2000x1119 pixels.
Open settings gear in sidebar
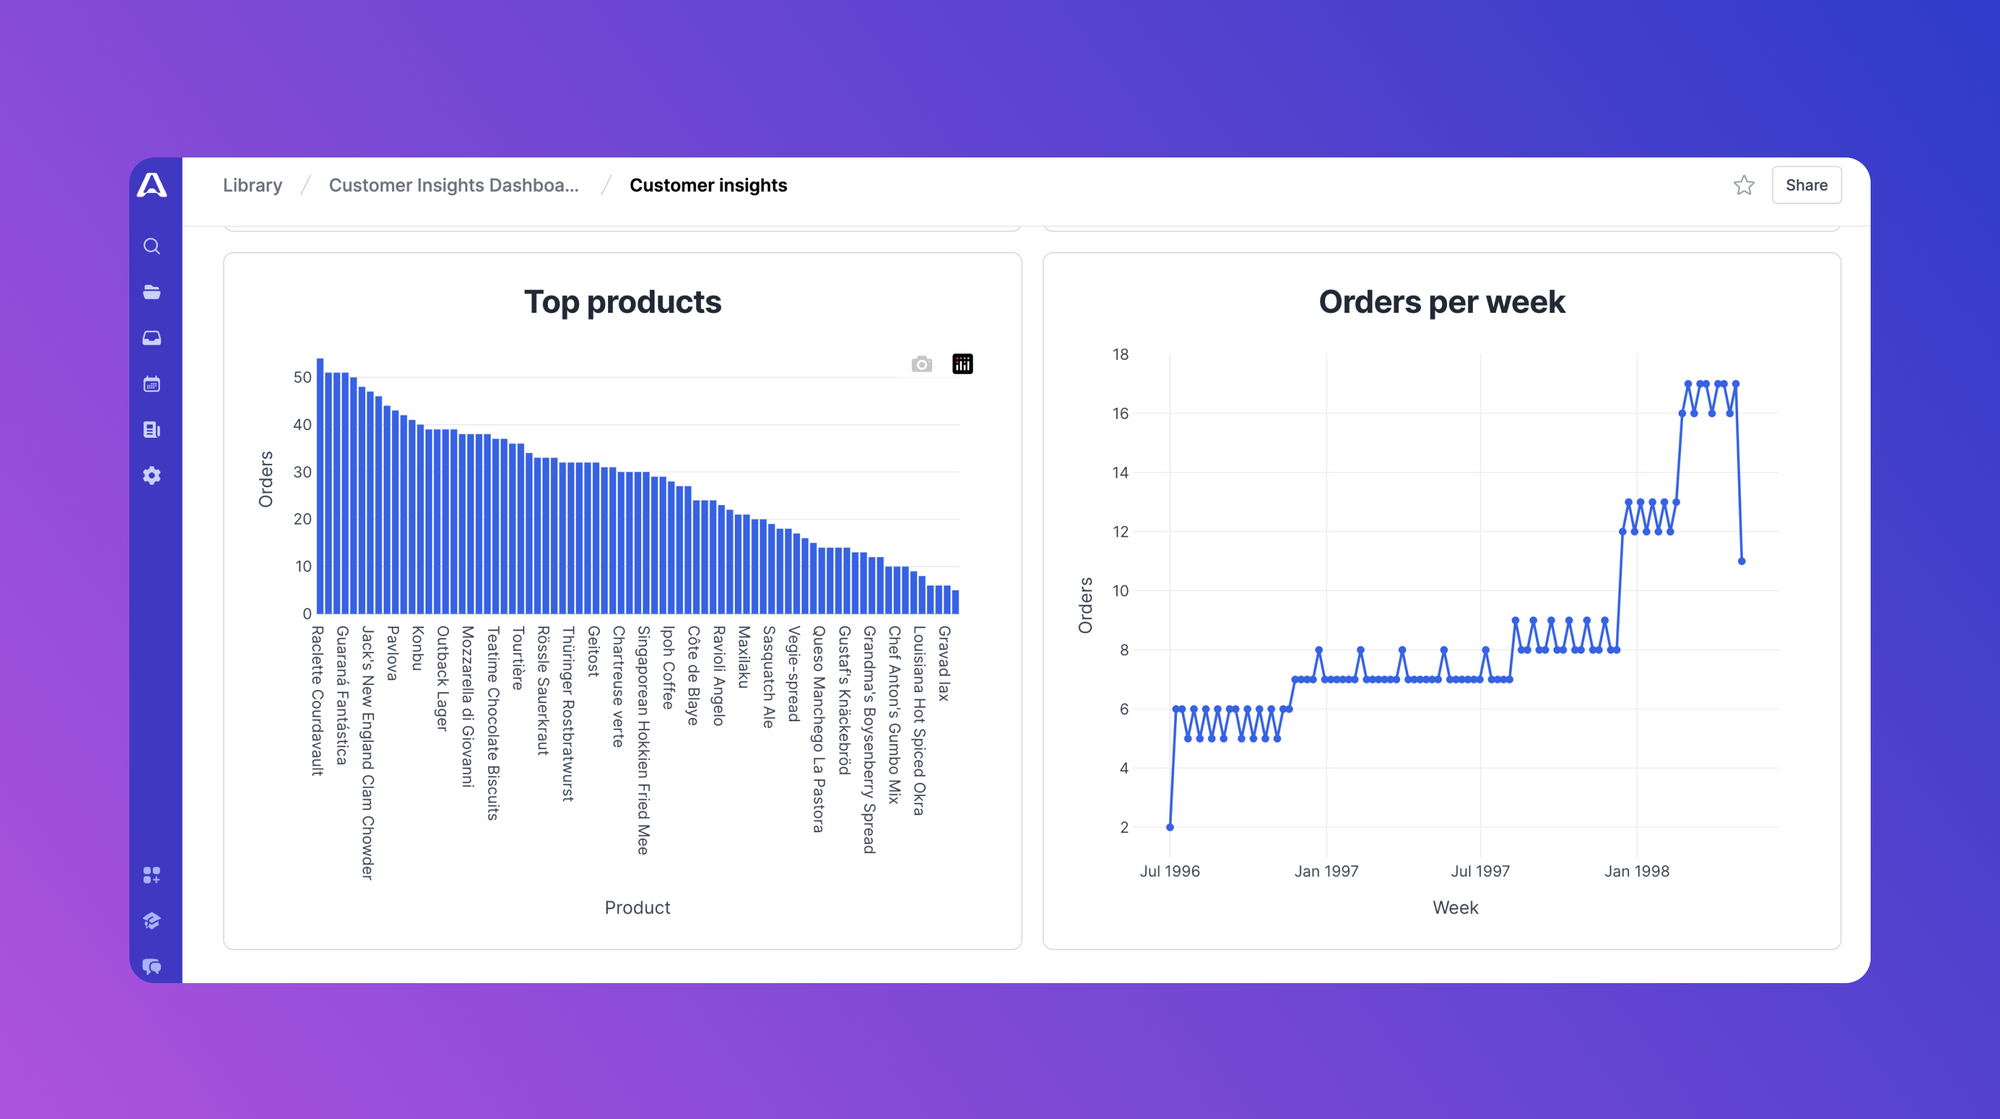[152, 476]
